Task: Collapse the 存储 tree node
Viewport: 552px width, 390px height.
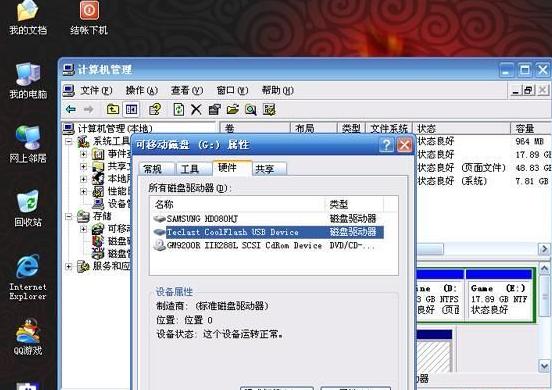Action: point(69,216)
